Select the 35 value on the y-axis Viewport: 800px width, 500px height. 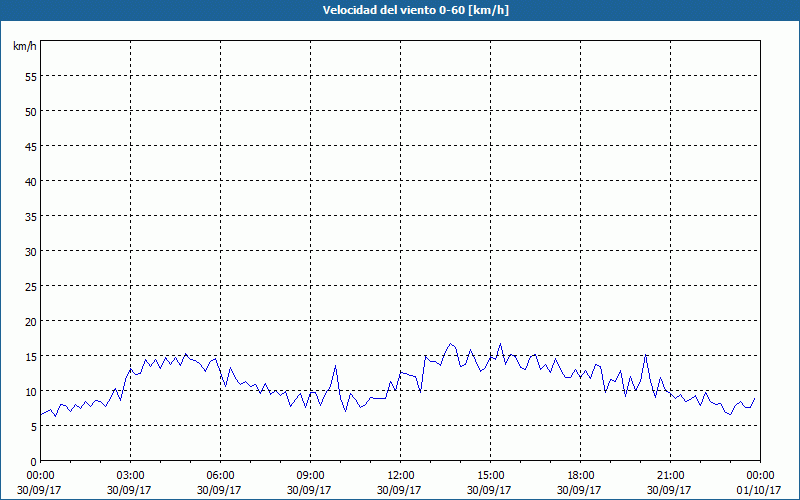tap(31, 216)
